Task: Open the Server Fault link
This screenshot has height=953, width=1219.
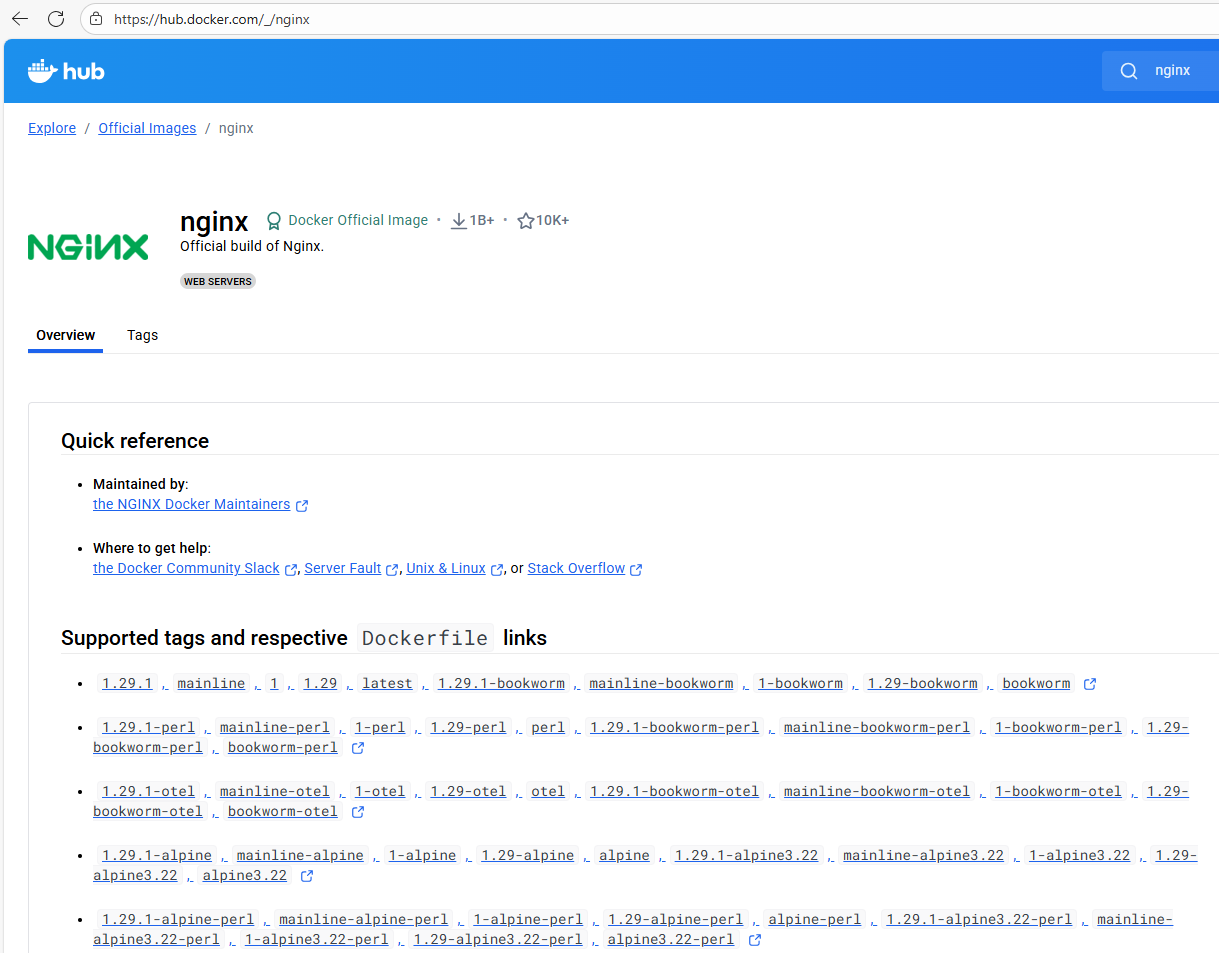Action: point(343,568)
